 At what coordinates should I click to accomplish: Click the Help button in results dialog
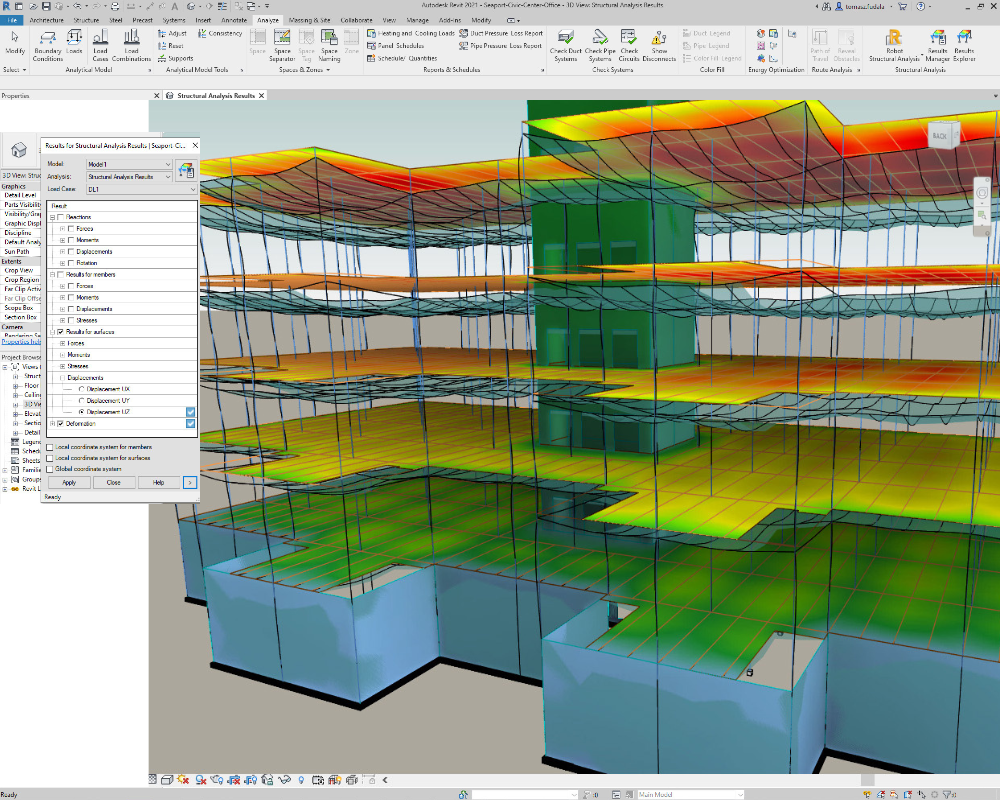158,482
